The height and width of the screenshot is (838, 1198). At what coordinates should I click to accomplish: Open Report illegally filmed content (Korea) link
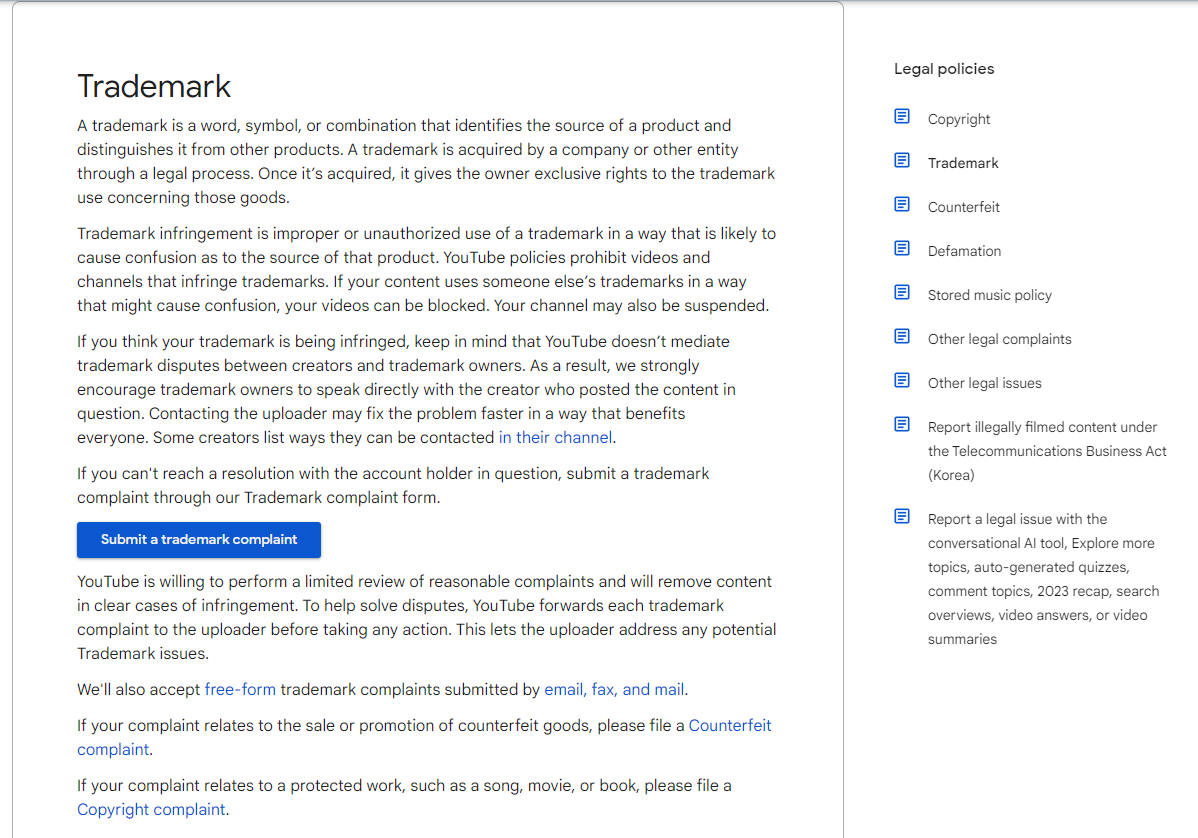point(1047,451)
